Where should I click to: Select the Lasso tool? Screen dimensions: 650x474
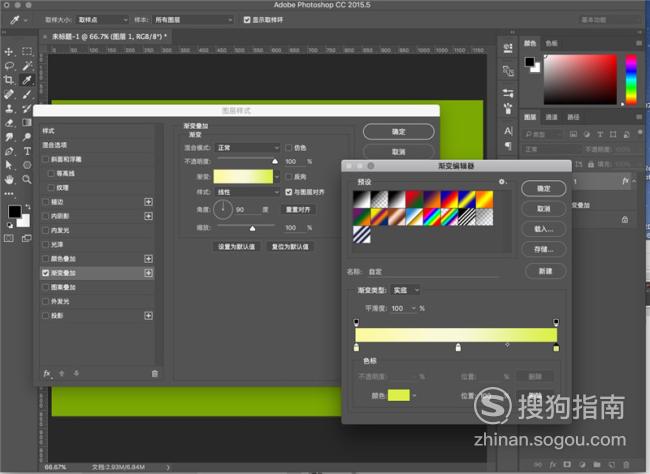tap(9, 66)
